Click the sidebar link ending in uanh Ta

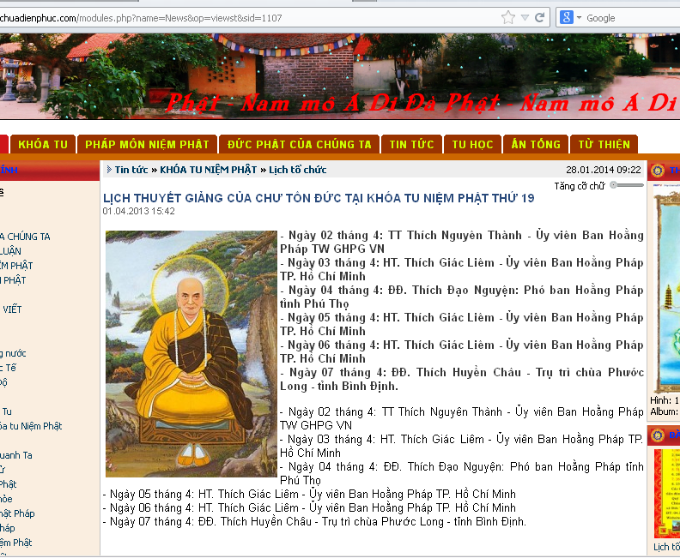[16, 455]
